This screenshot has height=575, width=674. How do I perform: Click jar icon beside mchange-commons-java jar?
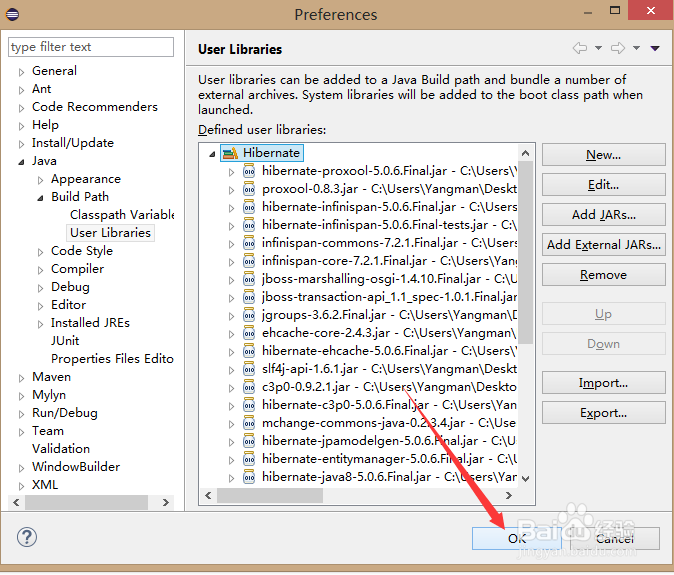click(x=249, y=423)
